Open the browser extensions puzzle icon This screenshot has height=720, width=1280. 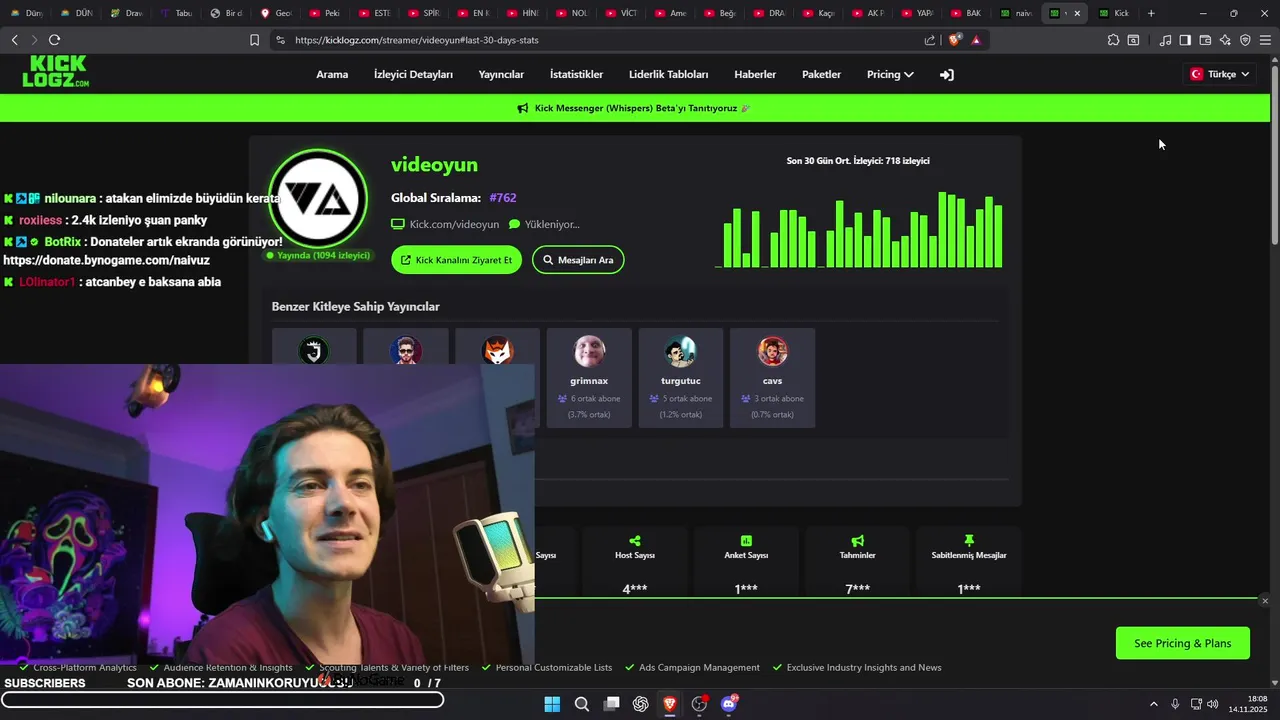(x=1113, y=40)
